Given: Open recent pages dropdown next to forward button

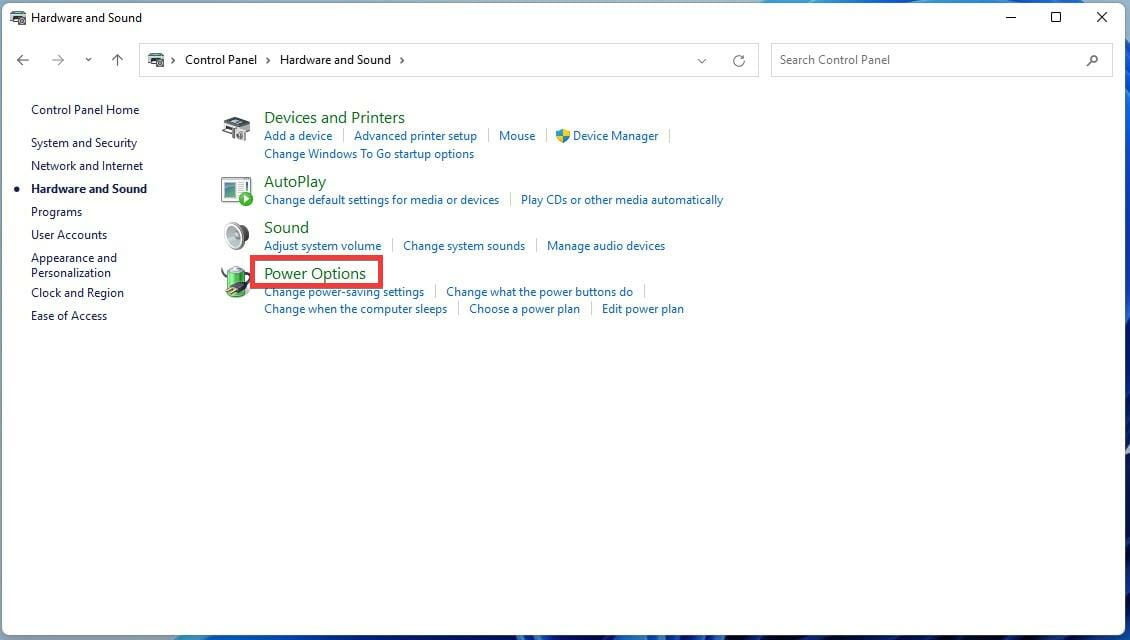Looking at the screenshot, I should pyautogui.click(x=88, y=60).
